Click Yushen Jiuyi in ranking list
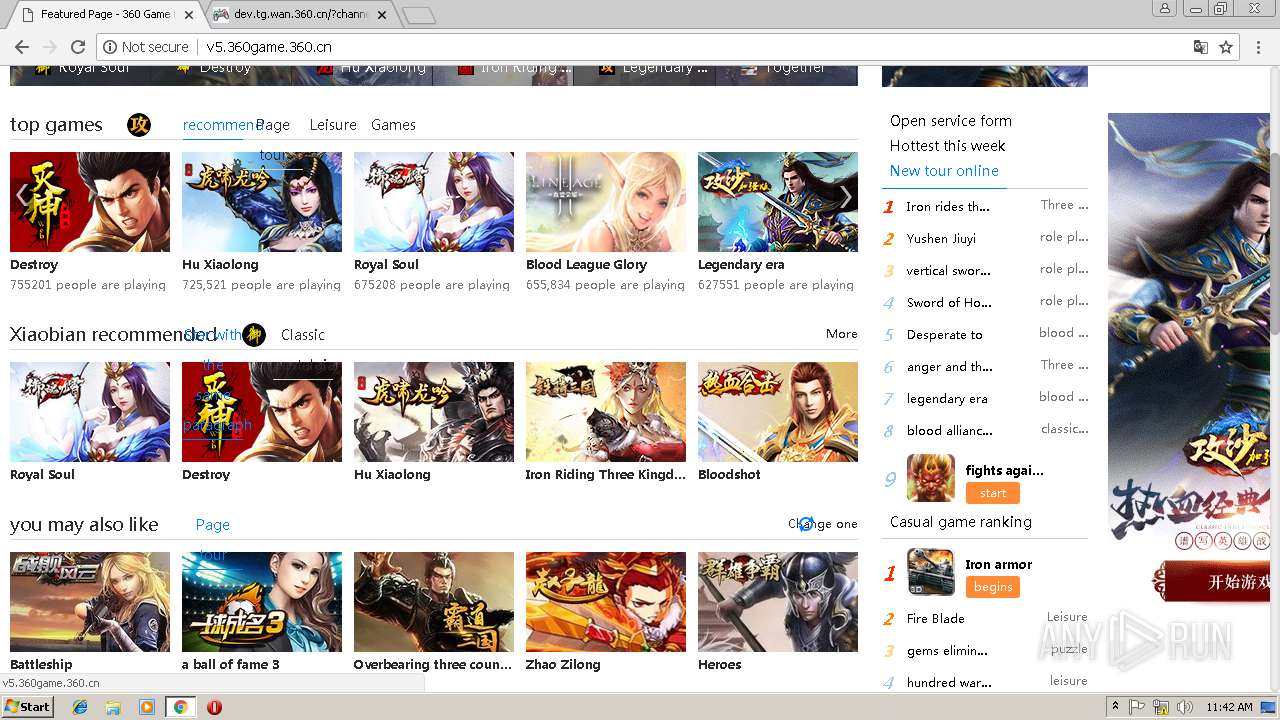 pyautogui.click(x=941, y=239)
